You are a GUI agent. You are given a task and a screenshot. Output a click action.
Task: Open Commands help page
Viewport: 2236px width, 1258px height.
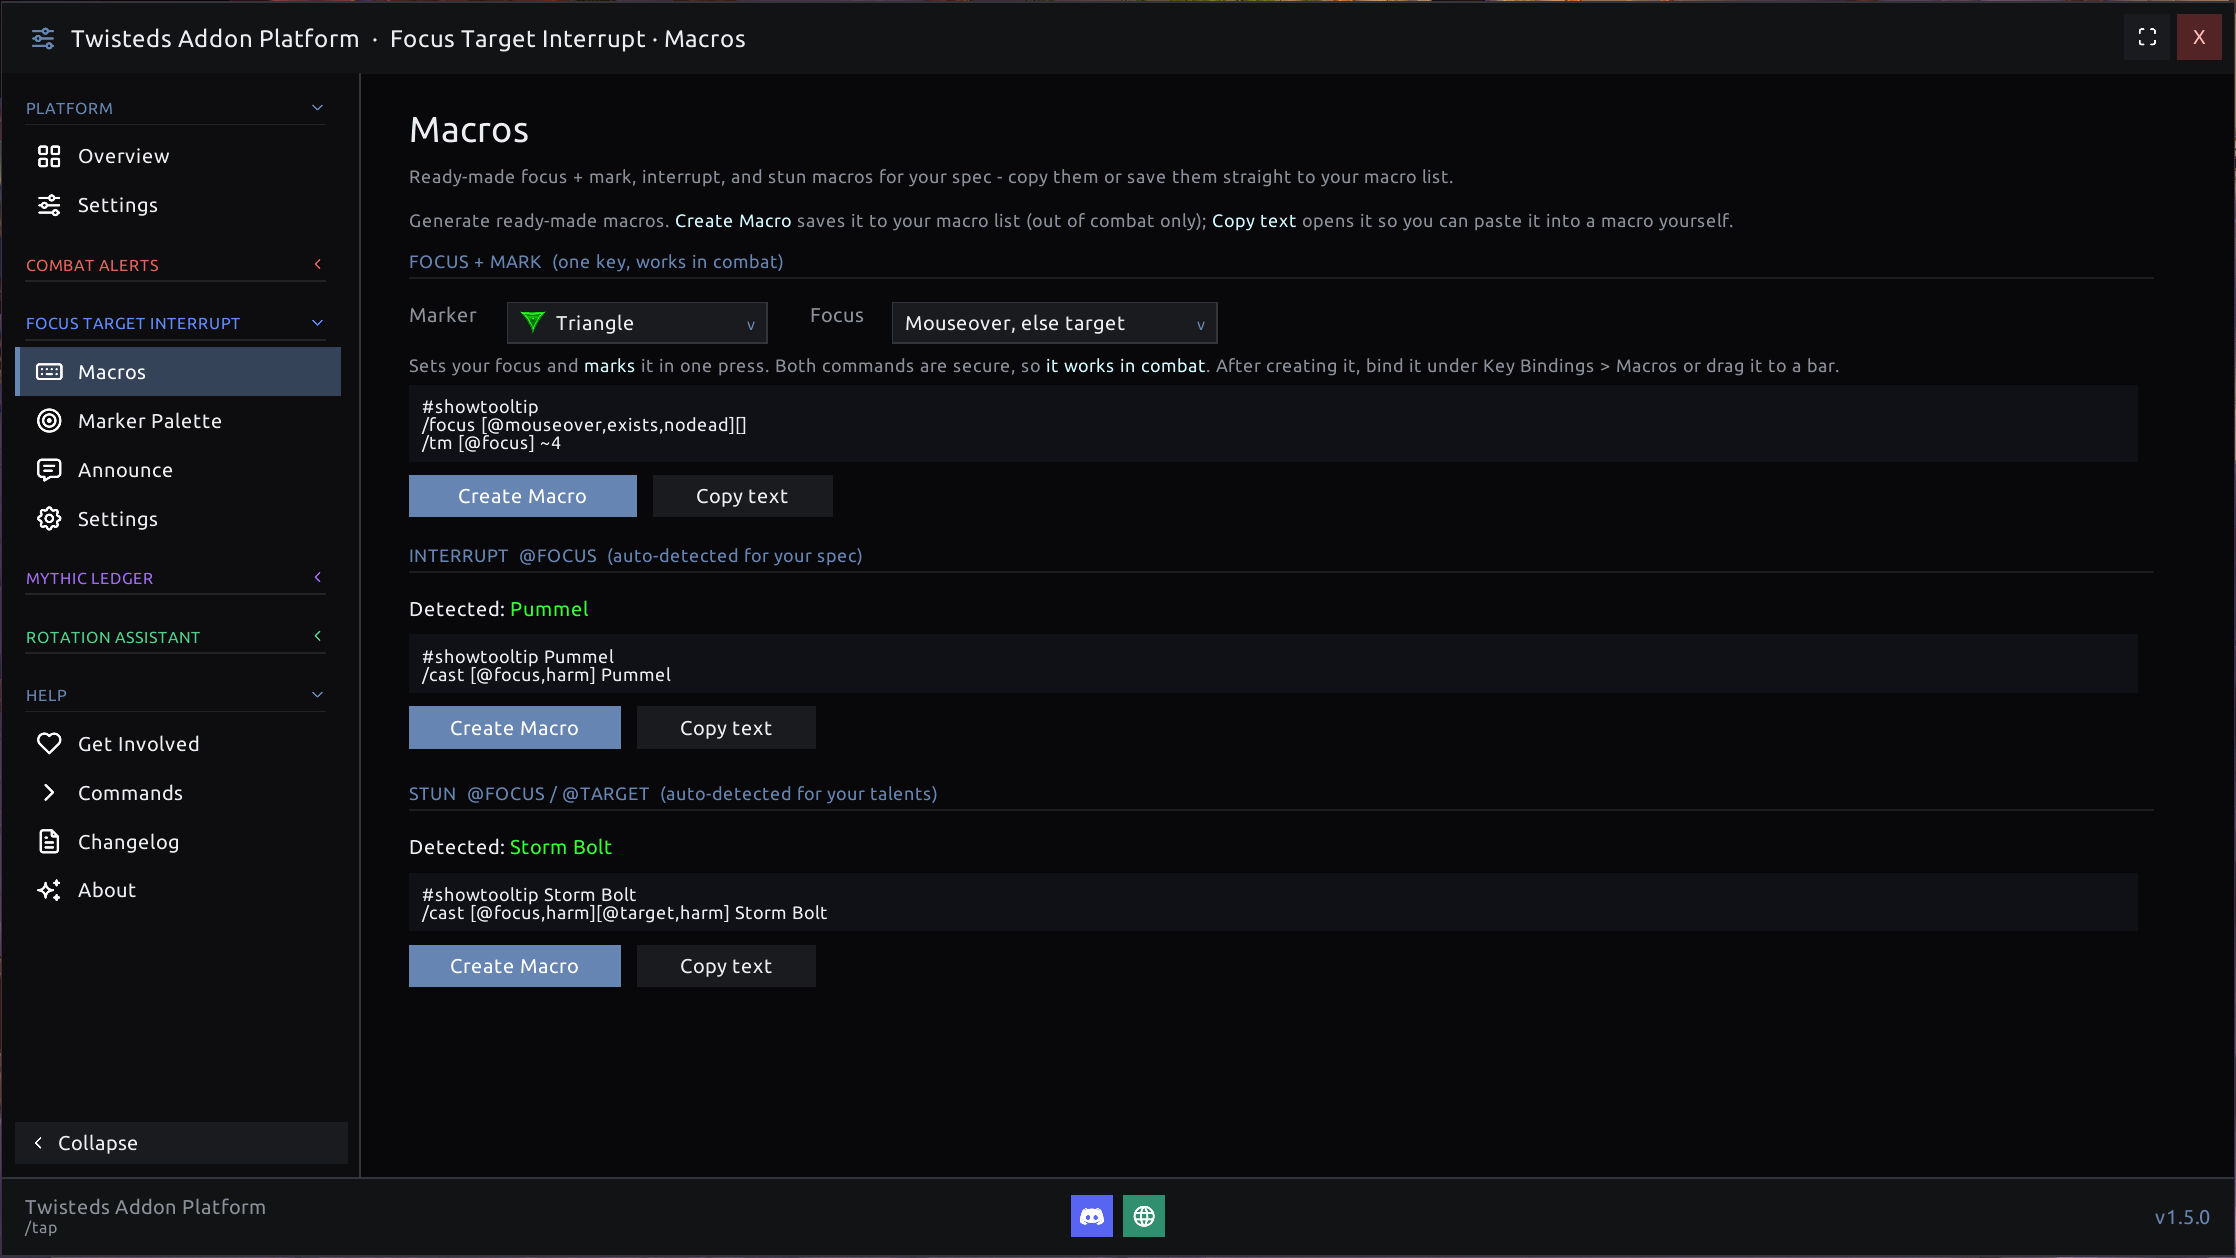(x=178, y=793)
